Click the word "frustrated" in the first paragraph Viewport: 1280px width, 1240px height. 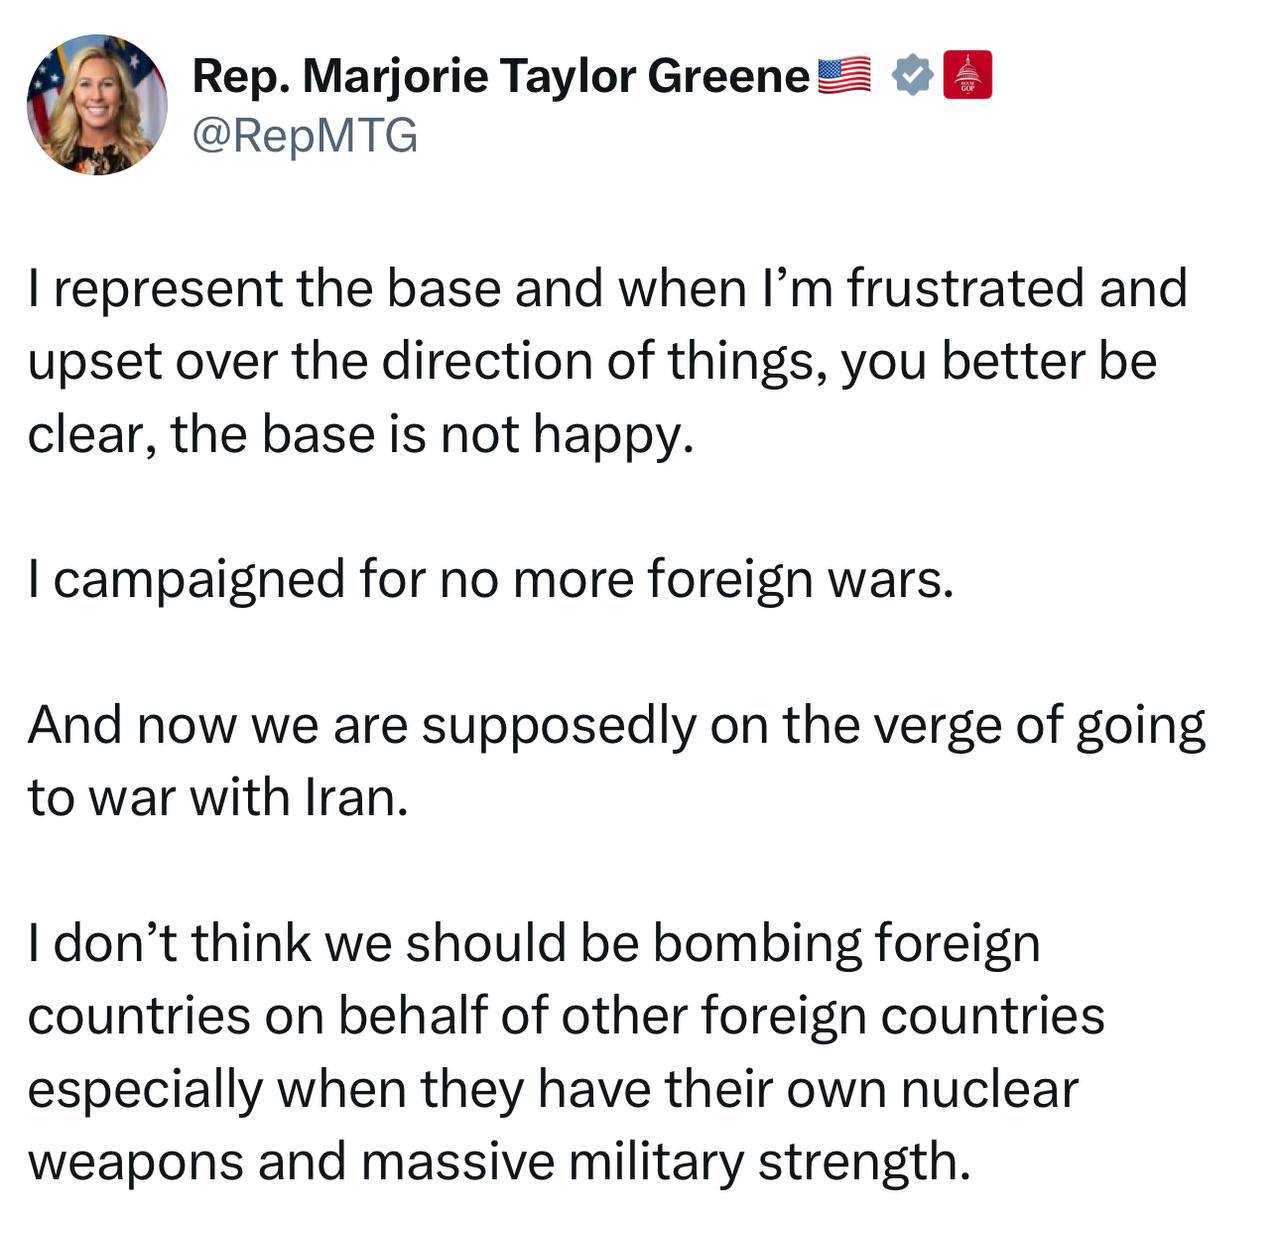[965, 288]
